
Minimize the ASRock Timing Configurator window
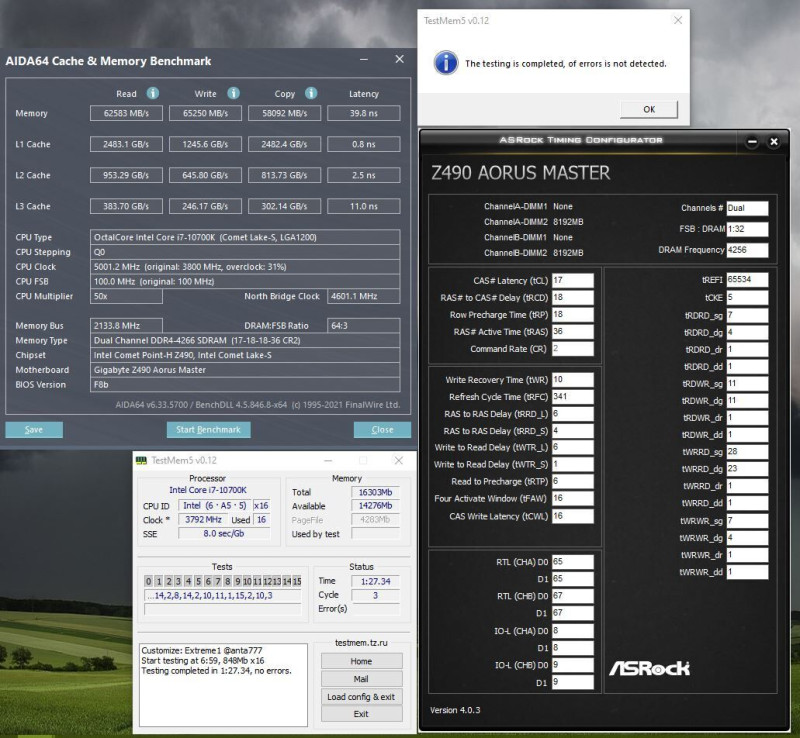click(752, 141)
